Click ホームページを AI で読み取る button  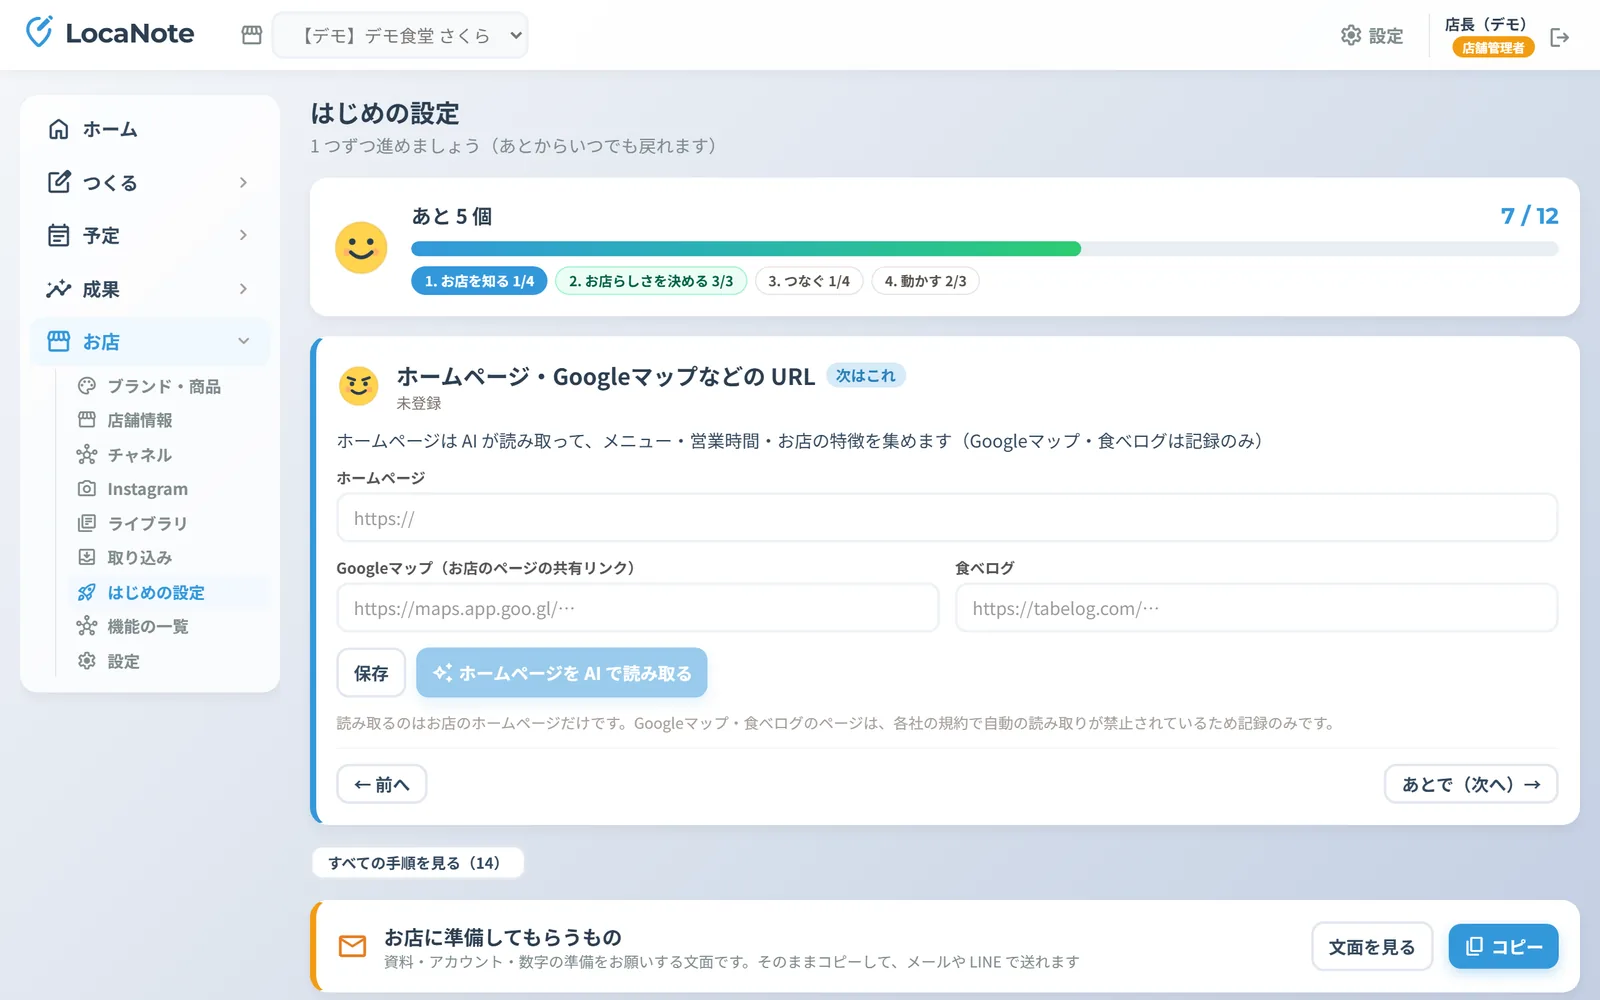562,673
